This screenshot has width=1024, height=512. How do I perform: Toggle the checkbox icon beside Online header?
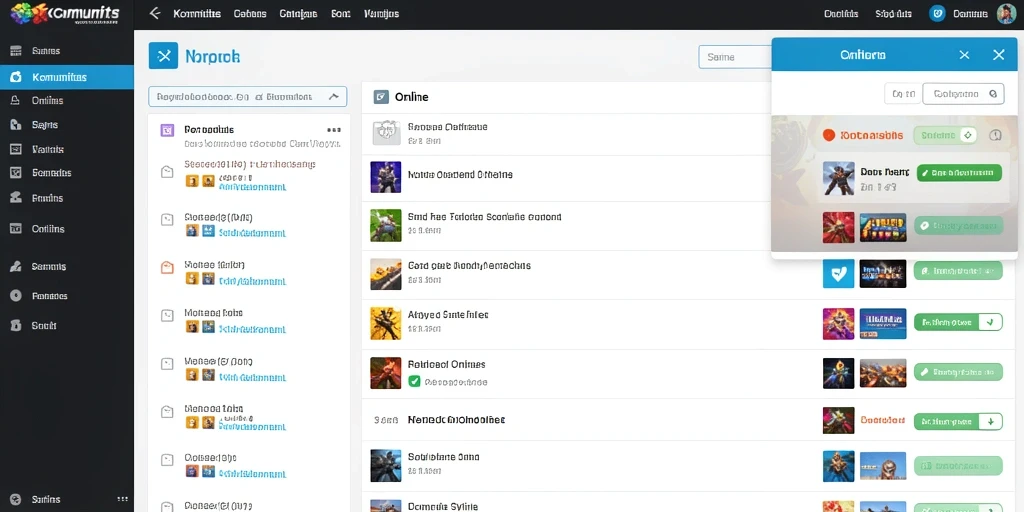coord(381,97)
